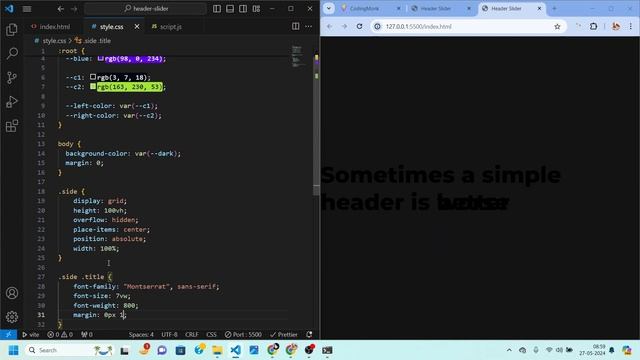
Task: Open the taskbar clock and date
Action: (x=591, y=350)
